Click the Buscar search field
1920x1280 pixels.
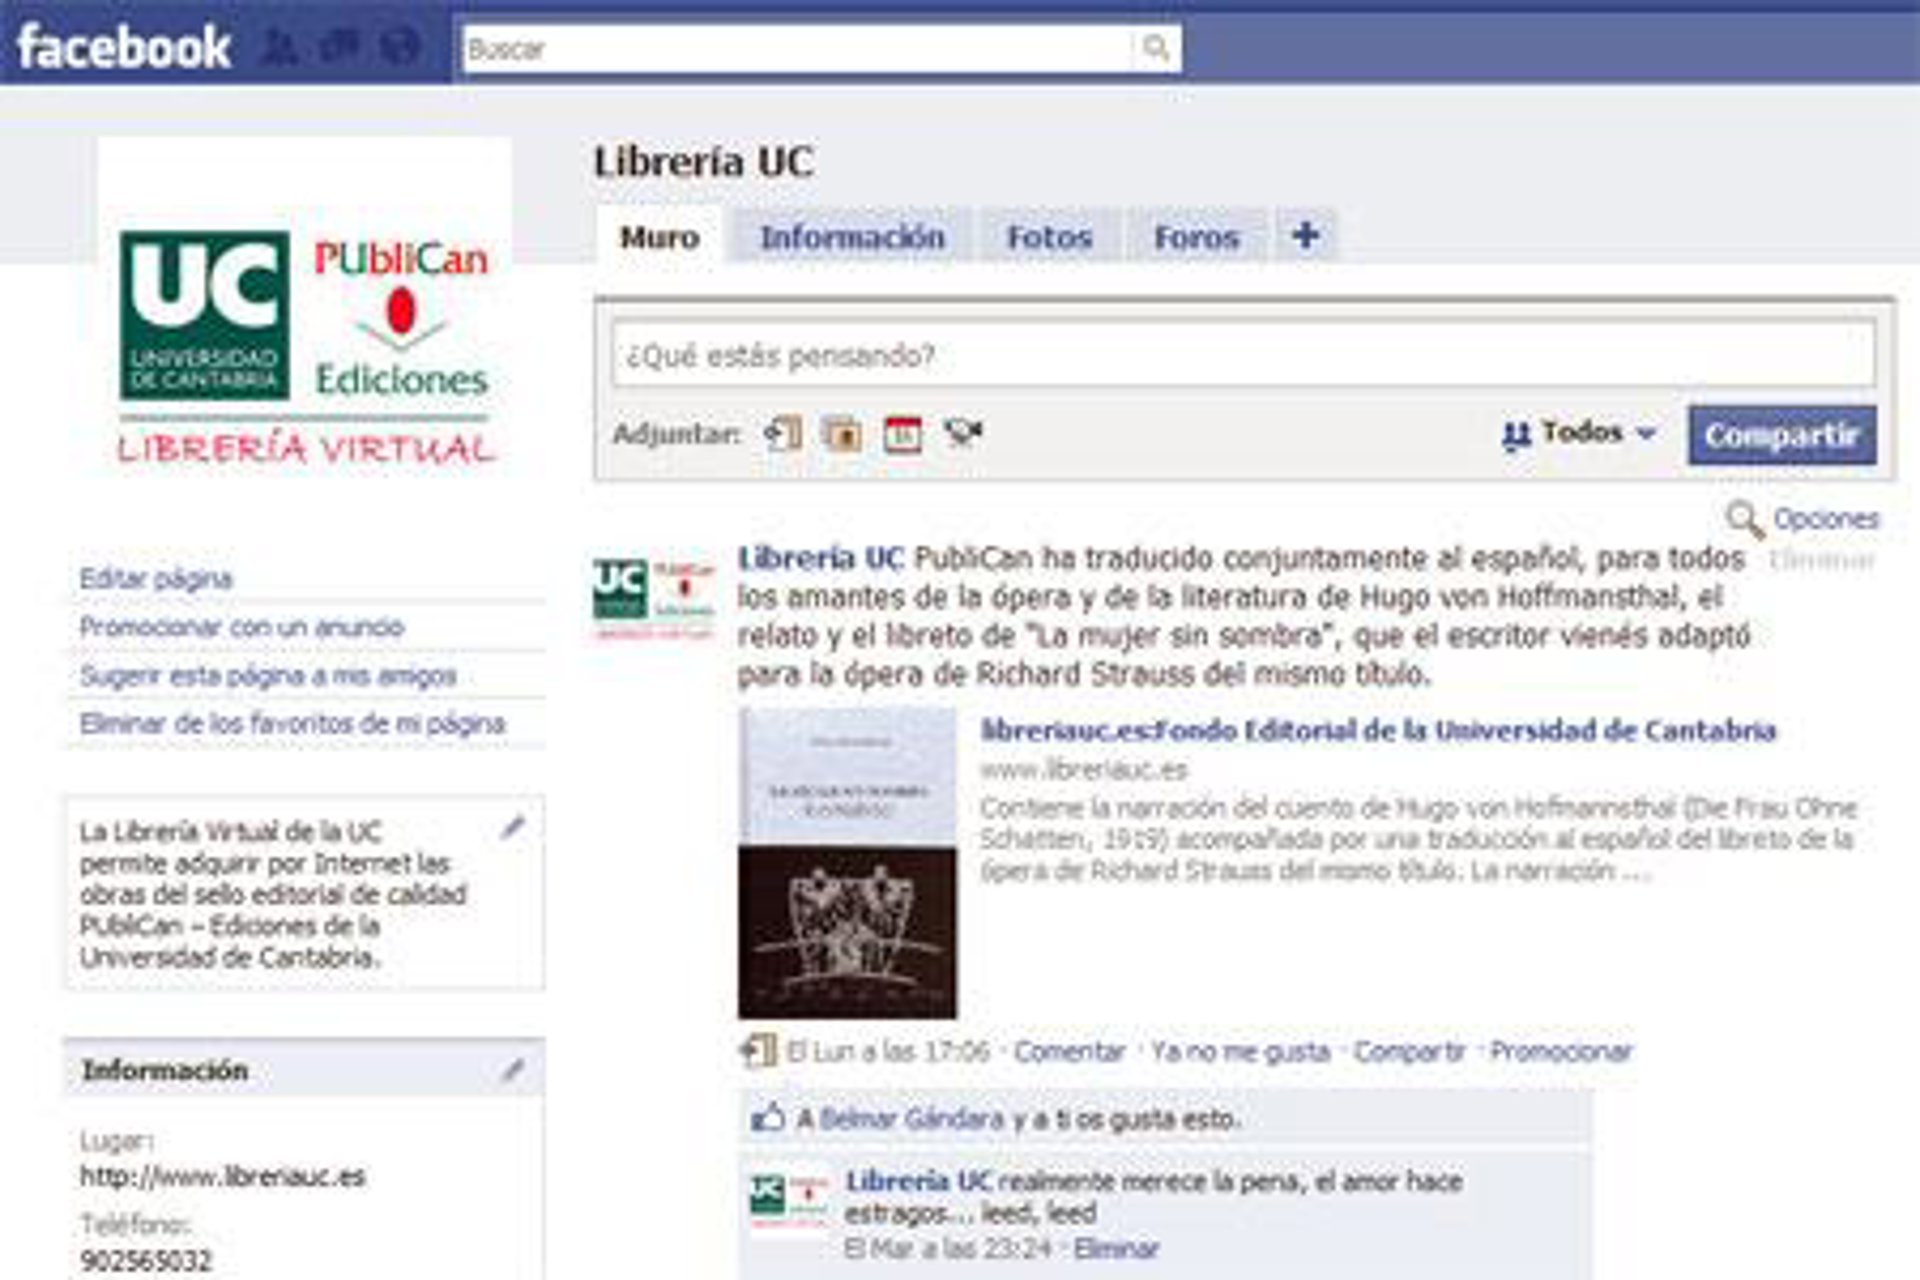800,49
